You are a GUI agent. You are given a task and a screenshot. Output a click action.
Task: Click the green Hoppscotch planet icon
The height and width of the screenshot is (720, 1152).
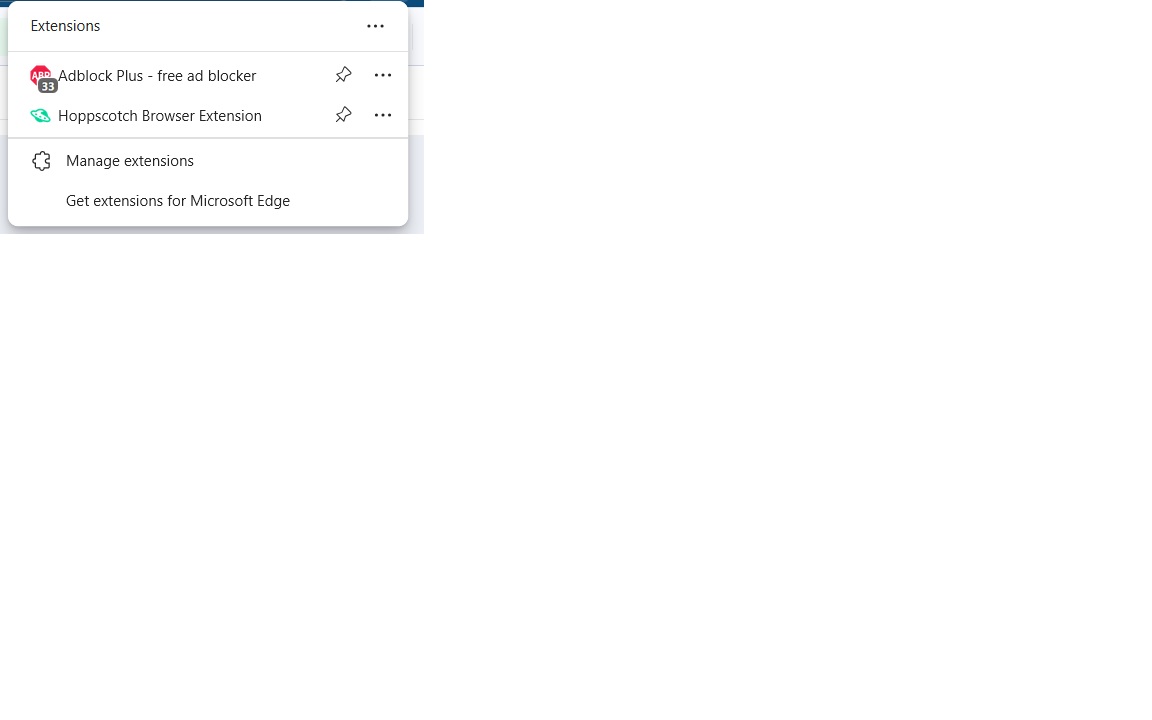pyautogui.click(x=40, y=116)
